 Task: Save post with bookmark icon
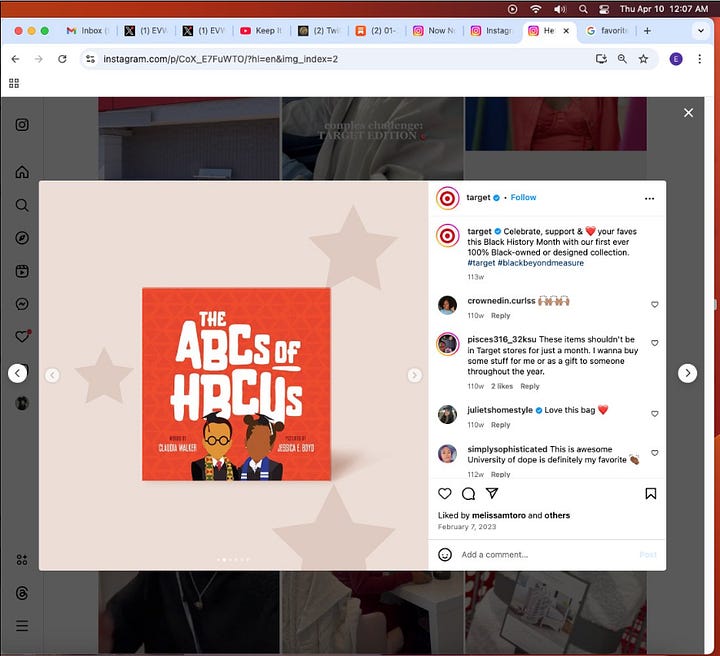point(651,493)
